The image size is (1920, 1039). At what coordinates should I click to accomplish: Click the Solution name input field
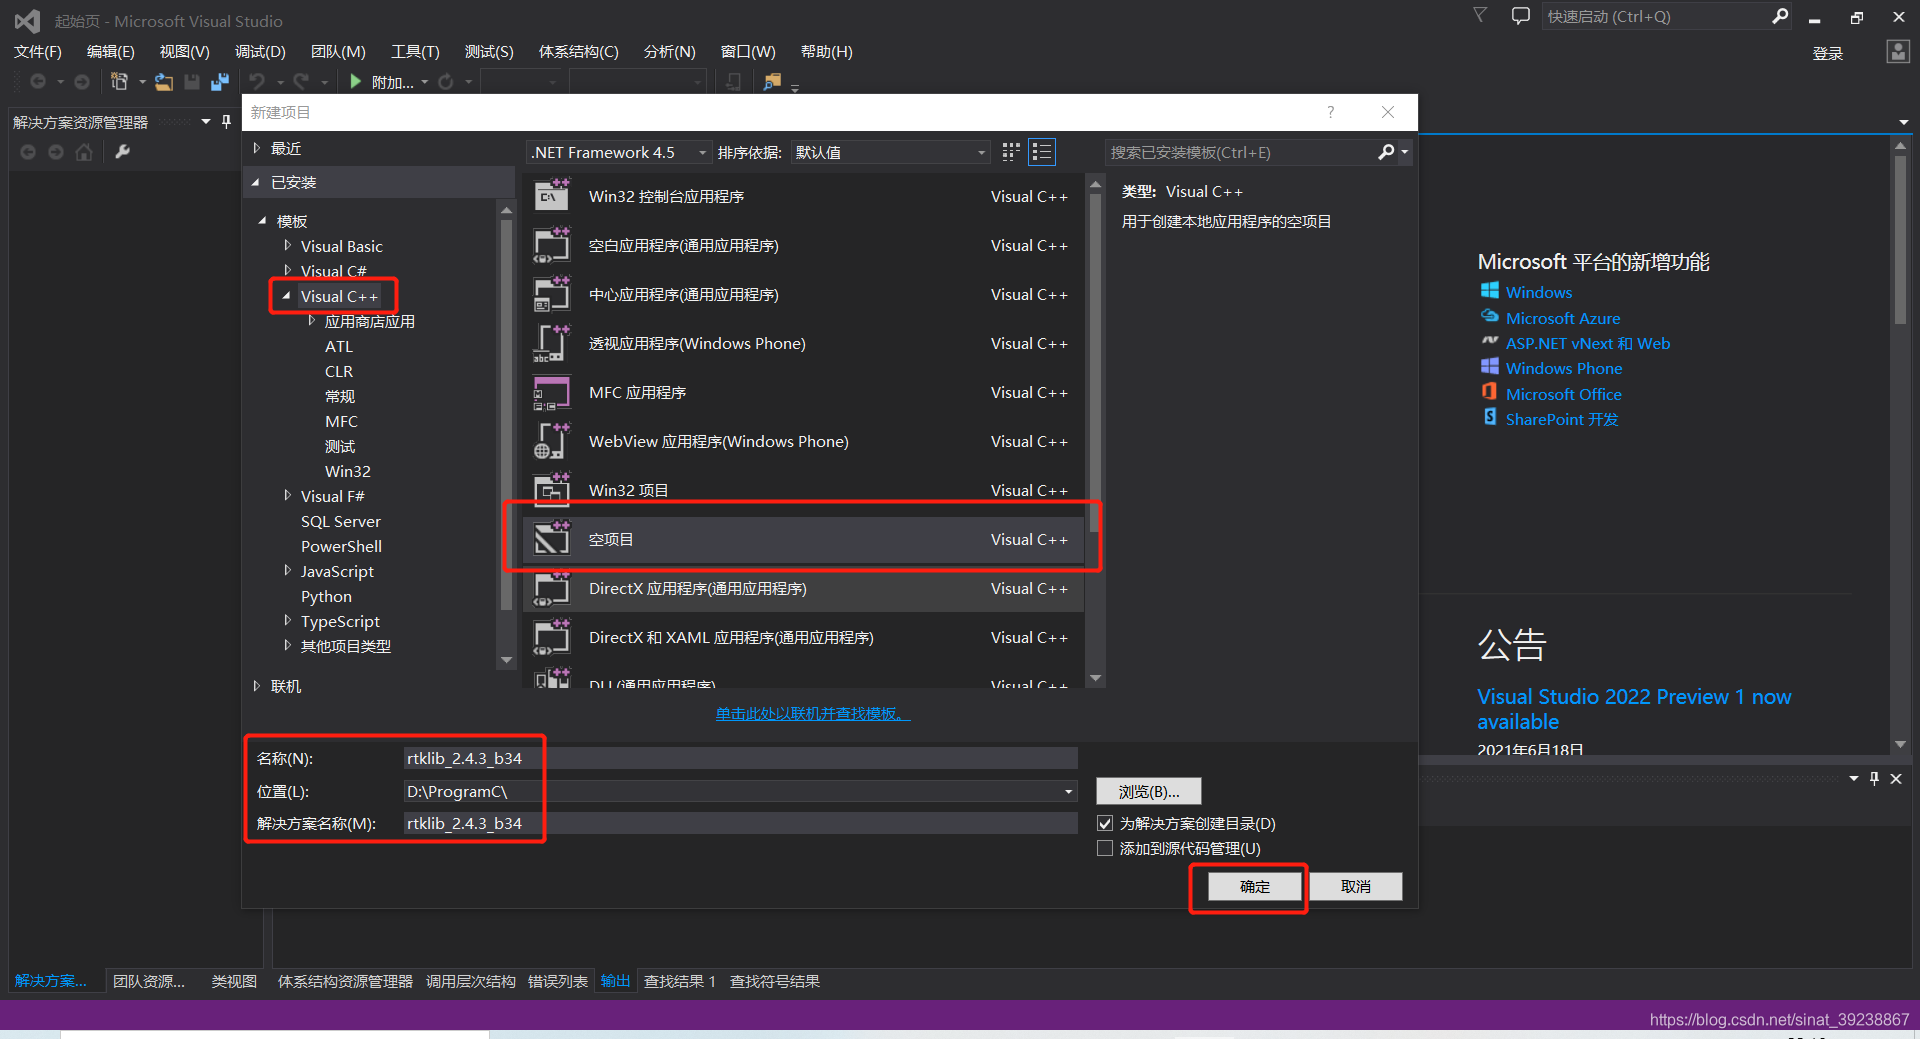click(740, 823)
